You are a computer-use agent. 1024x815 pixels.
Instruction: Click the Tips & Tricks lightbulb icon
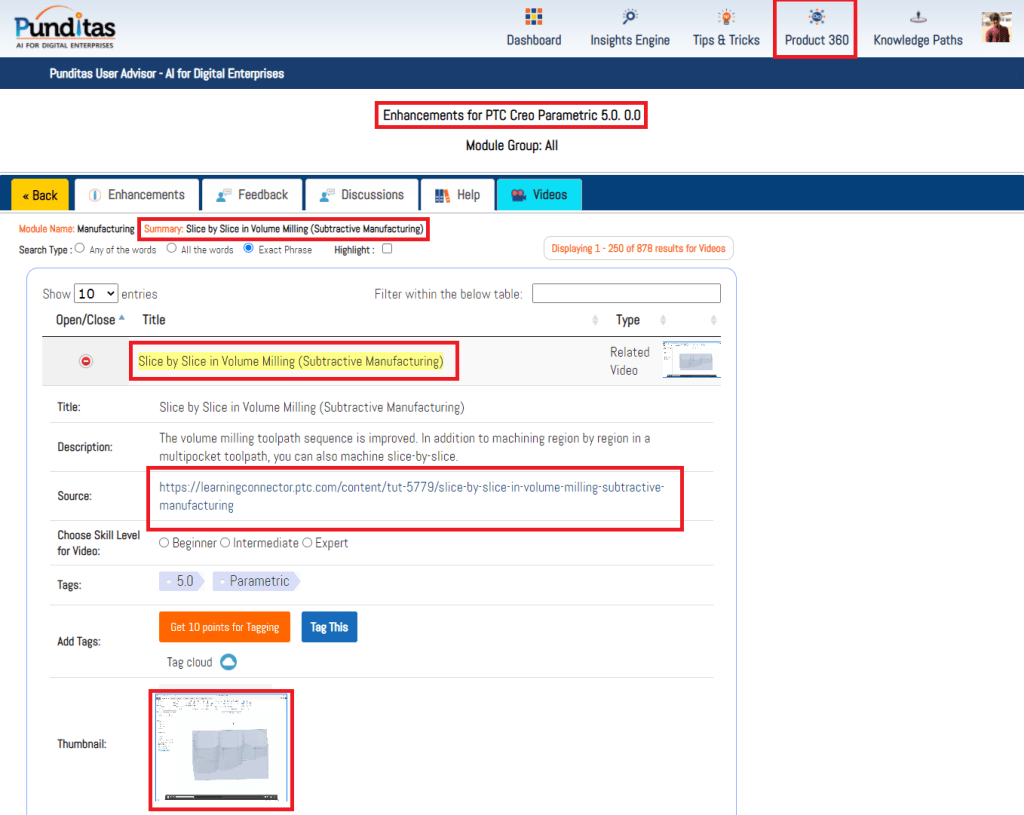(726, 18)
